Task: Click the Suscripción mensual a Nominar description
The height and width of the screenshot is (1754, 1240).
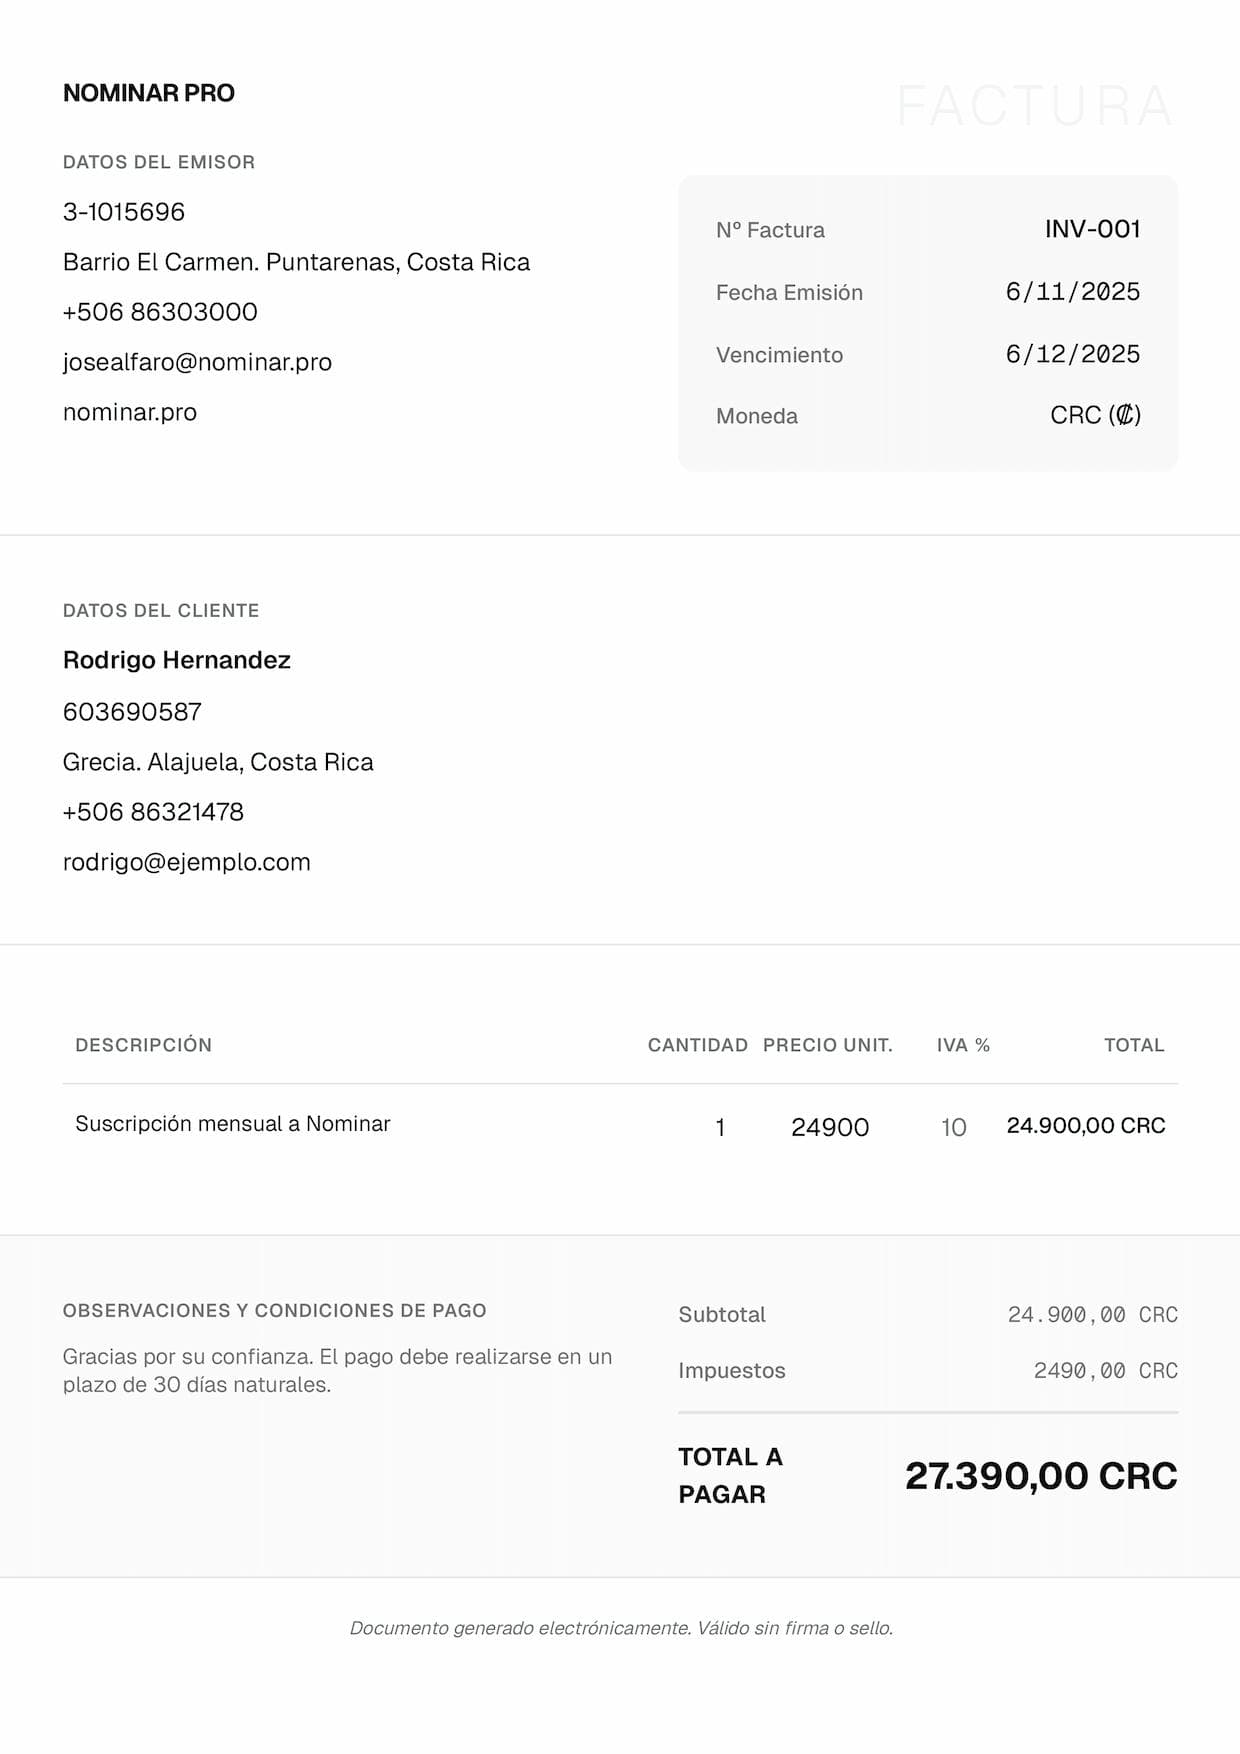Action: click(x=233, y=1124)
